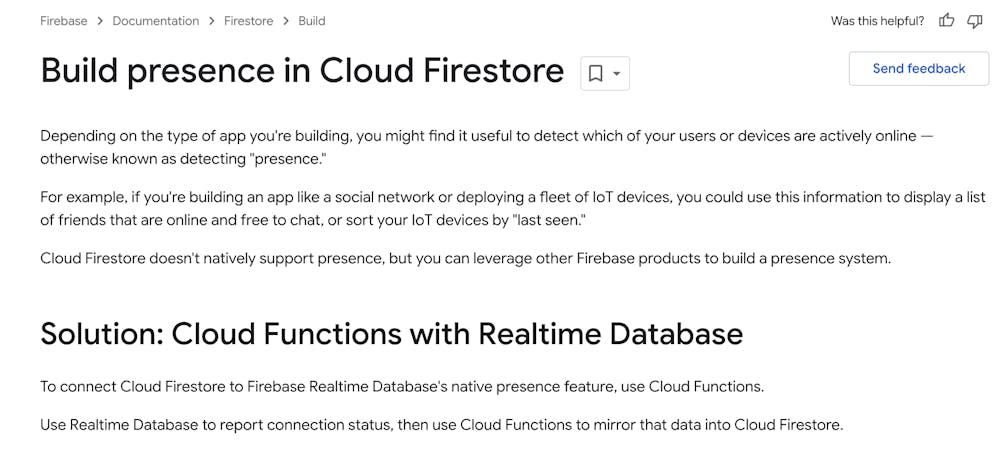This screenshot has height=461, width=1000.
Task: Bookmark this page with the bookmark icon
Action: [595, 73]
